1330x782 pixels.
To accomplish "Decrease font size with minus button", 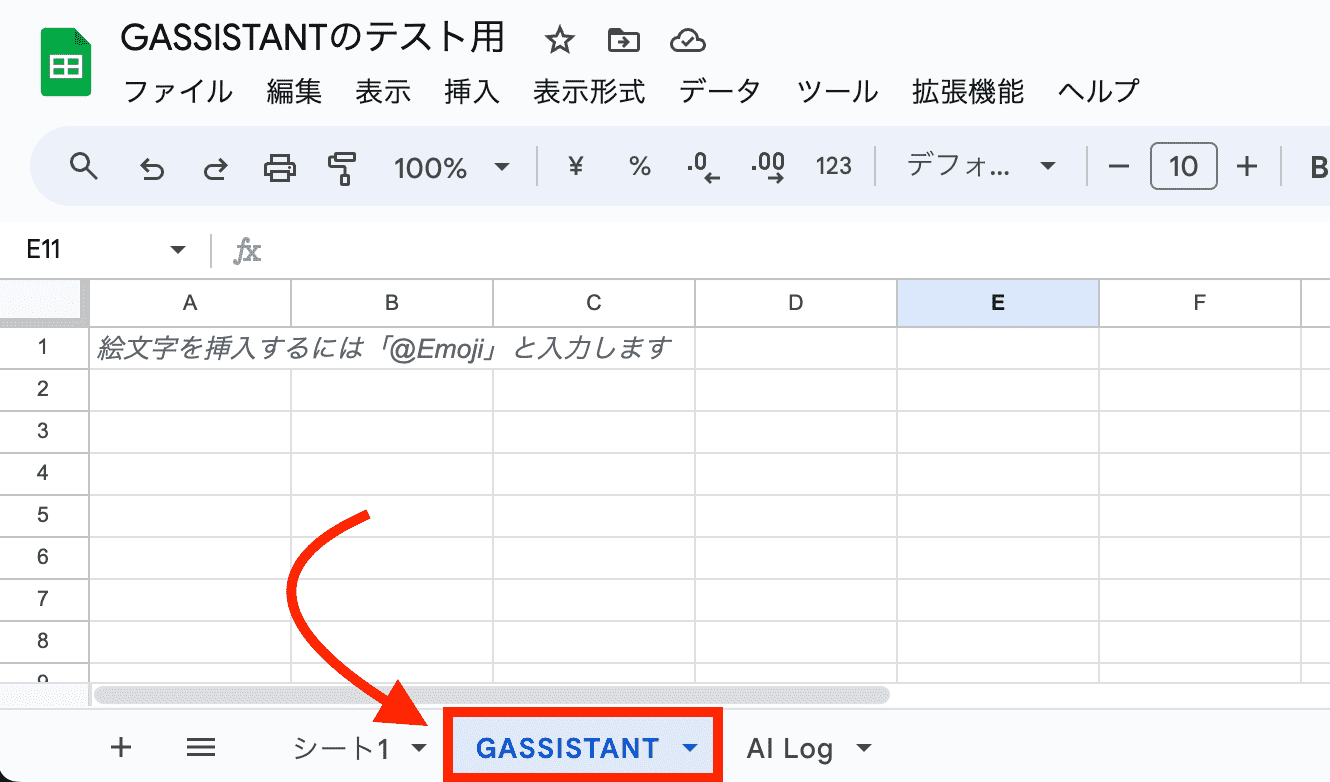I will (x=1119, y=166).
